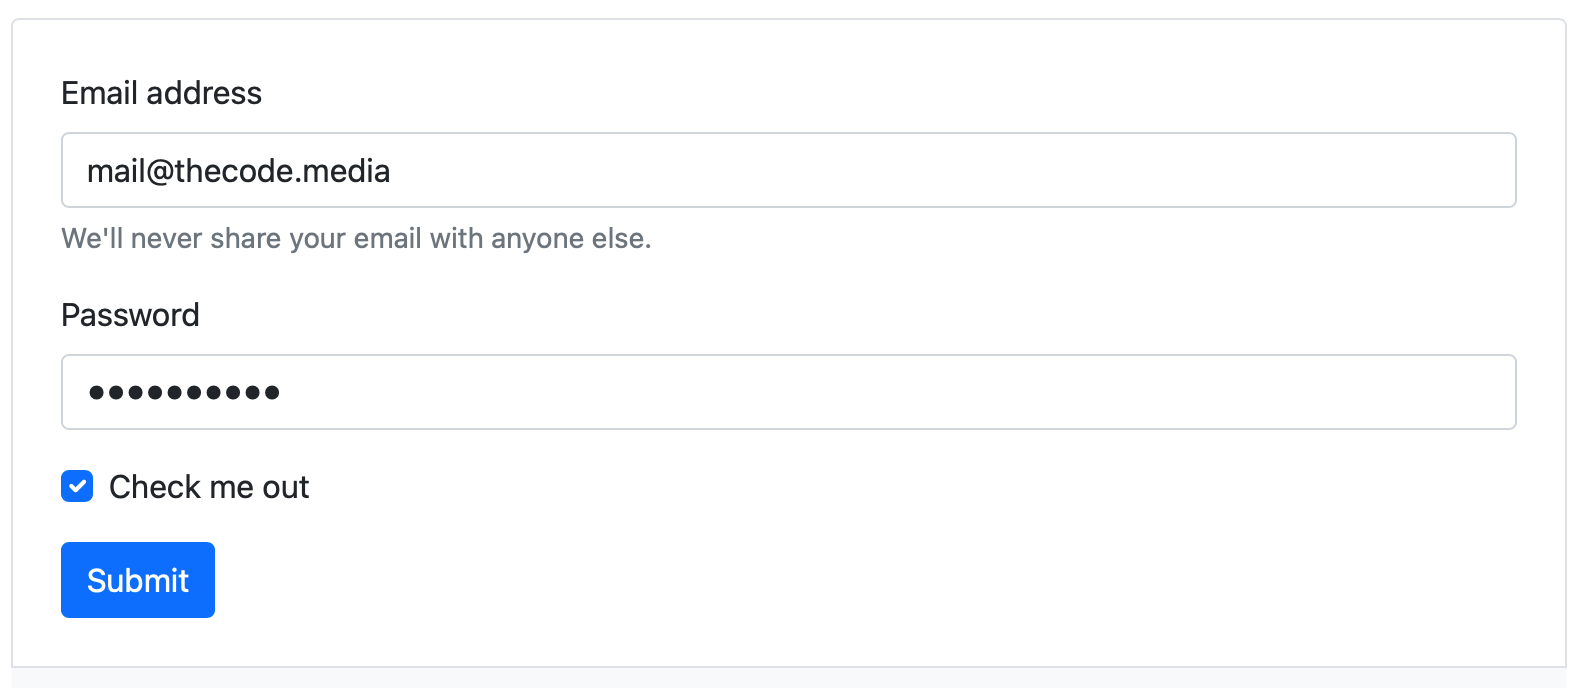Click empty white area right of Submit
Image resolution: width=1582 pixels, height=688 pixels.
800,580
